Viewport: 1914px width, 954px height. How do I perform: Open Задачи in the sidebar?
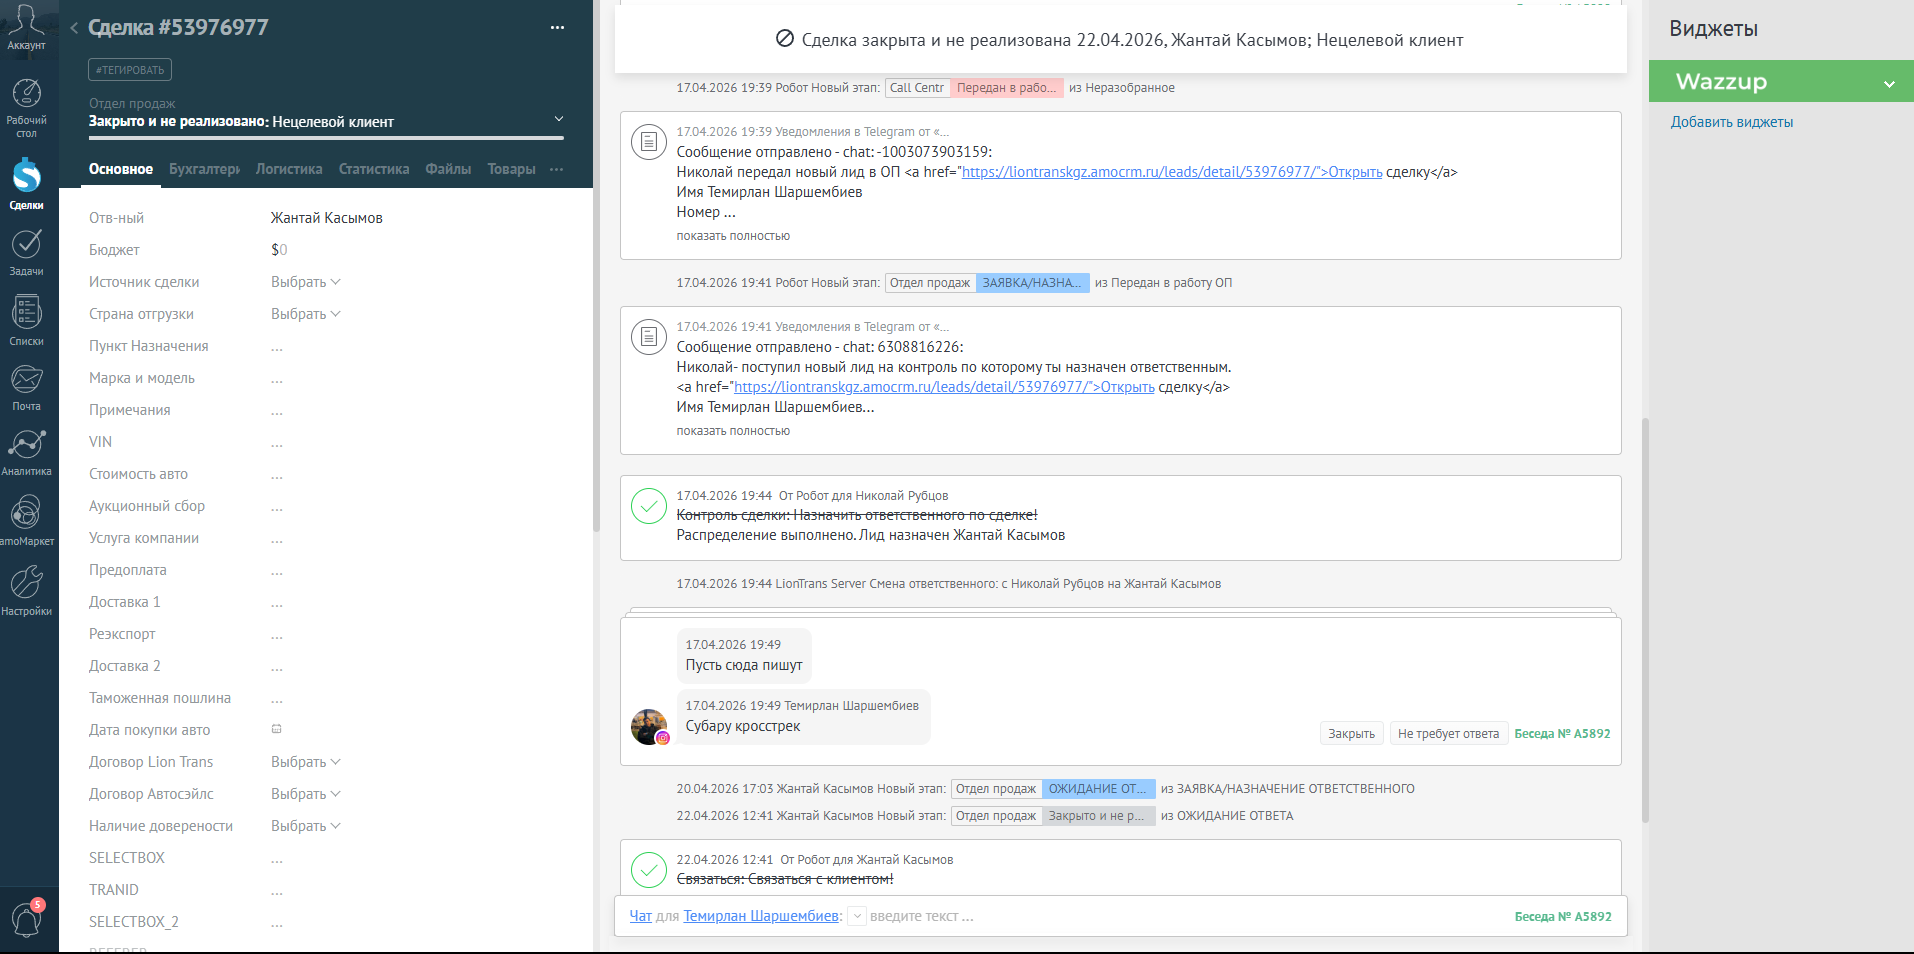coord(26,252)
